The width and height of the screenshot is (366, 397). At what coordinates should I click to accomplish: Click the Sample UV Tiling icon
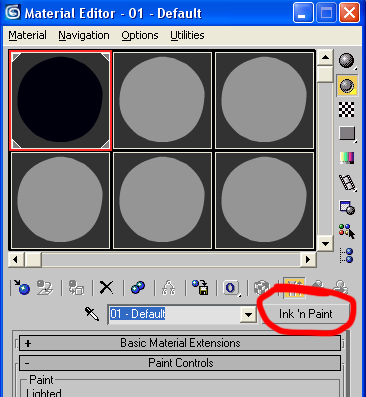click(347, 134)
